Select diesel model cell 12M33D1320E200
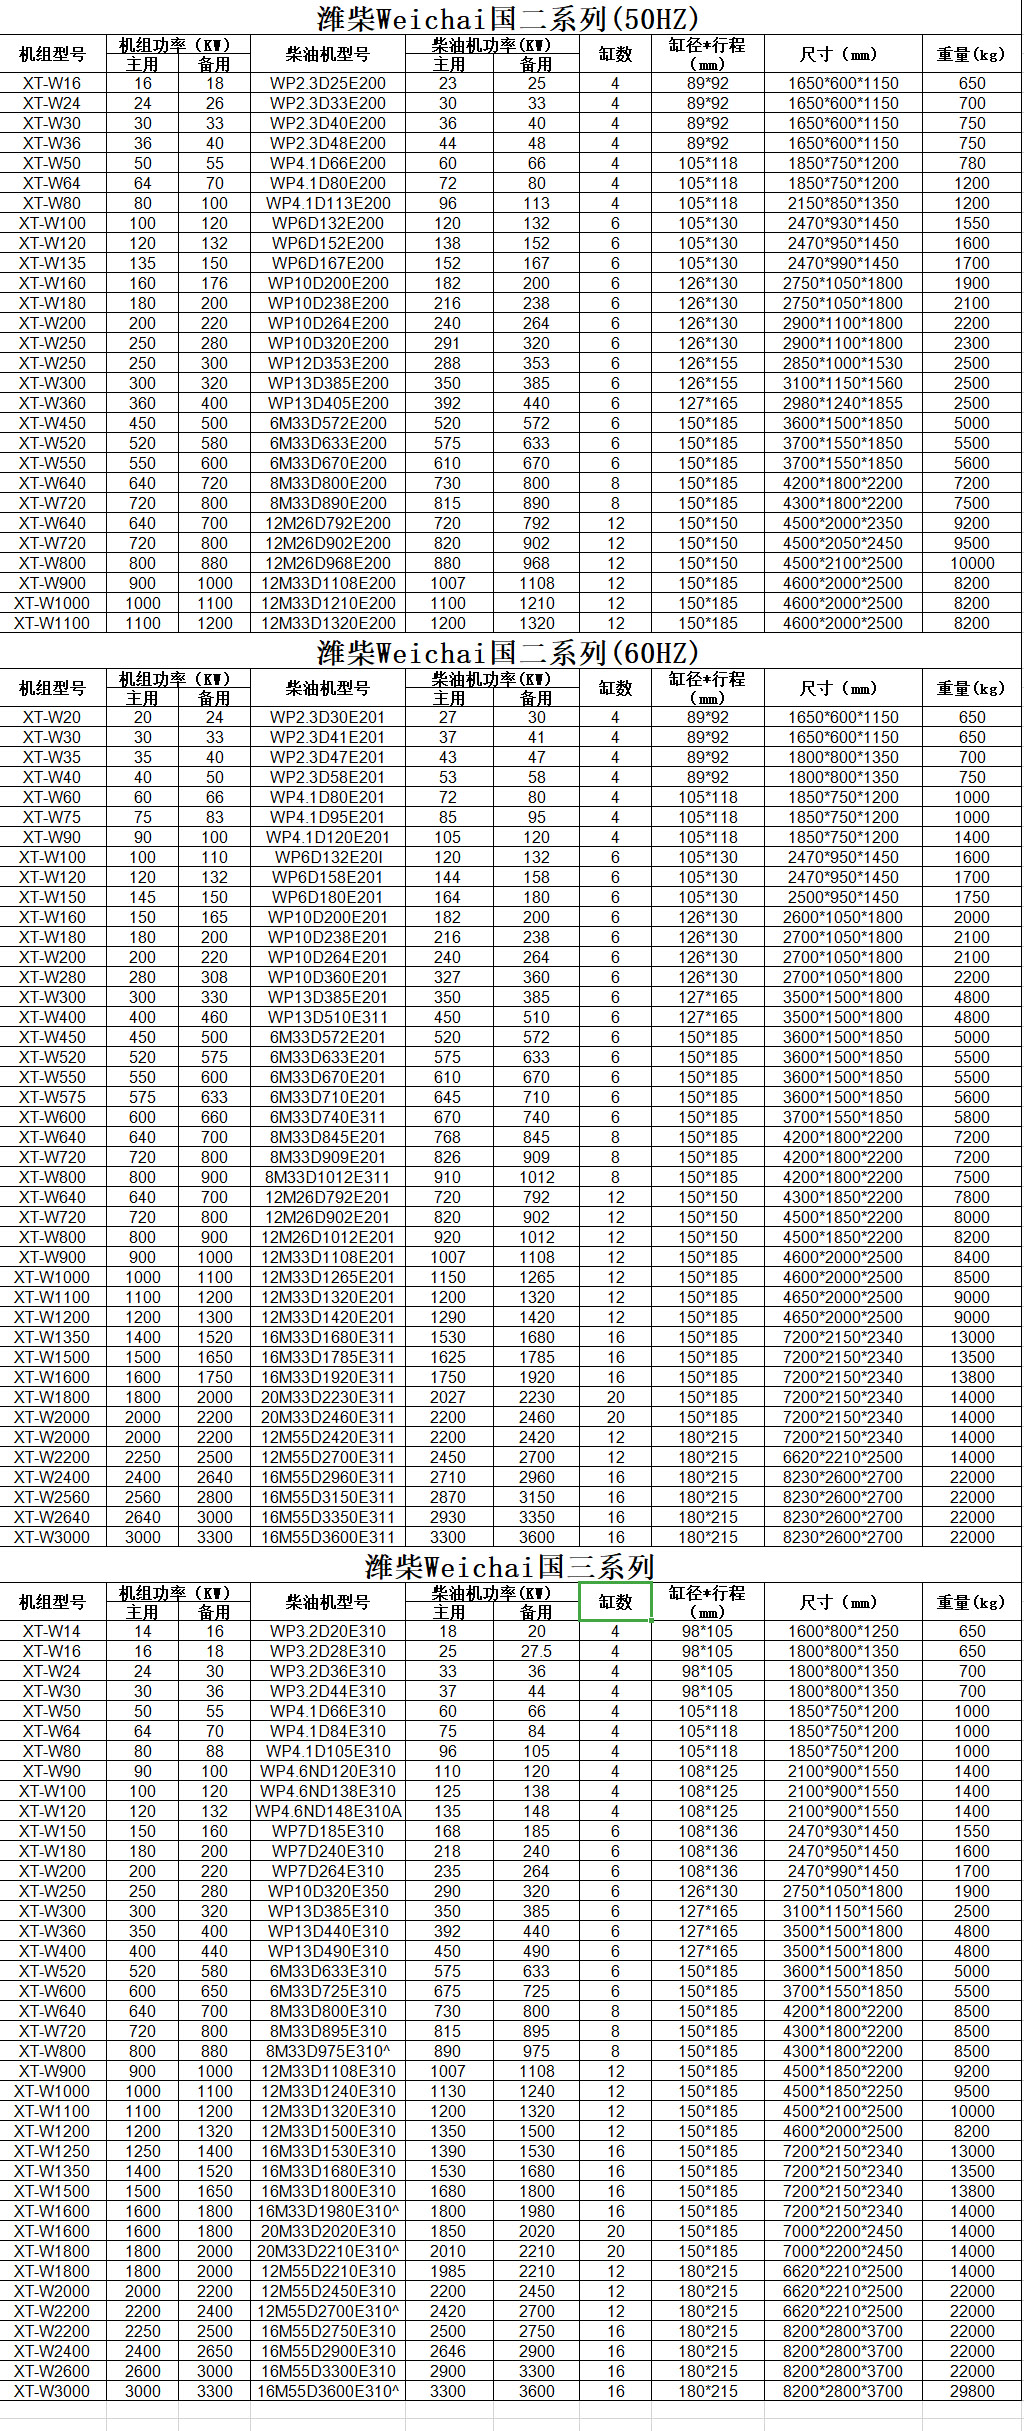This screenshot has height=2431, width=1024. point(327,623)
